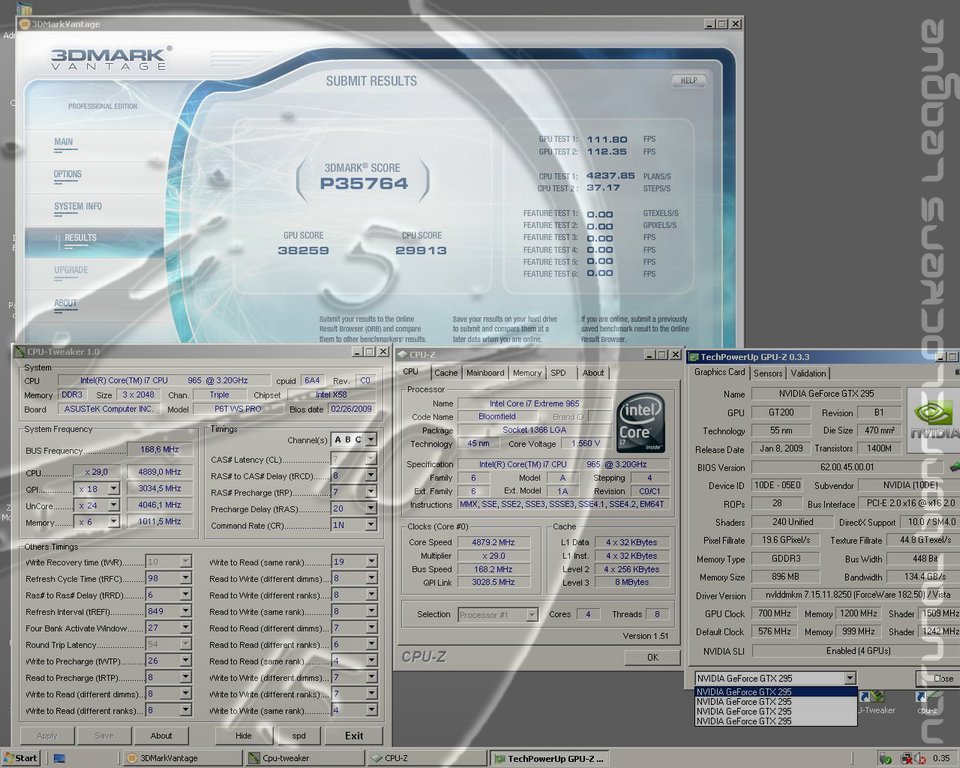960x768 pixels.
Task: Choose the highlighted GeForce GTX 295 list entry
Action: tap(776, 691)
